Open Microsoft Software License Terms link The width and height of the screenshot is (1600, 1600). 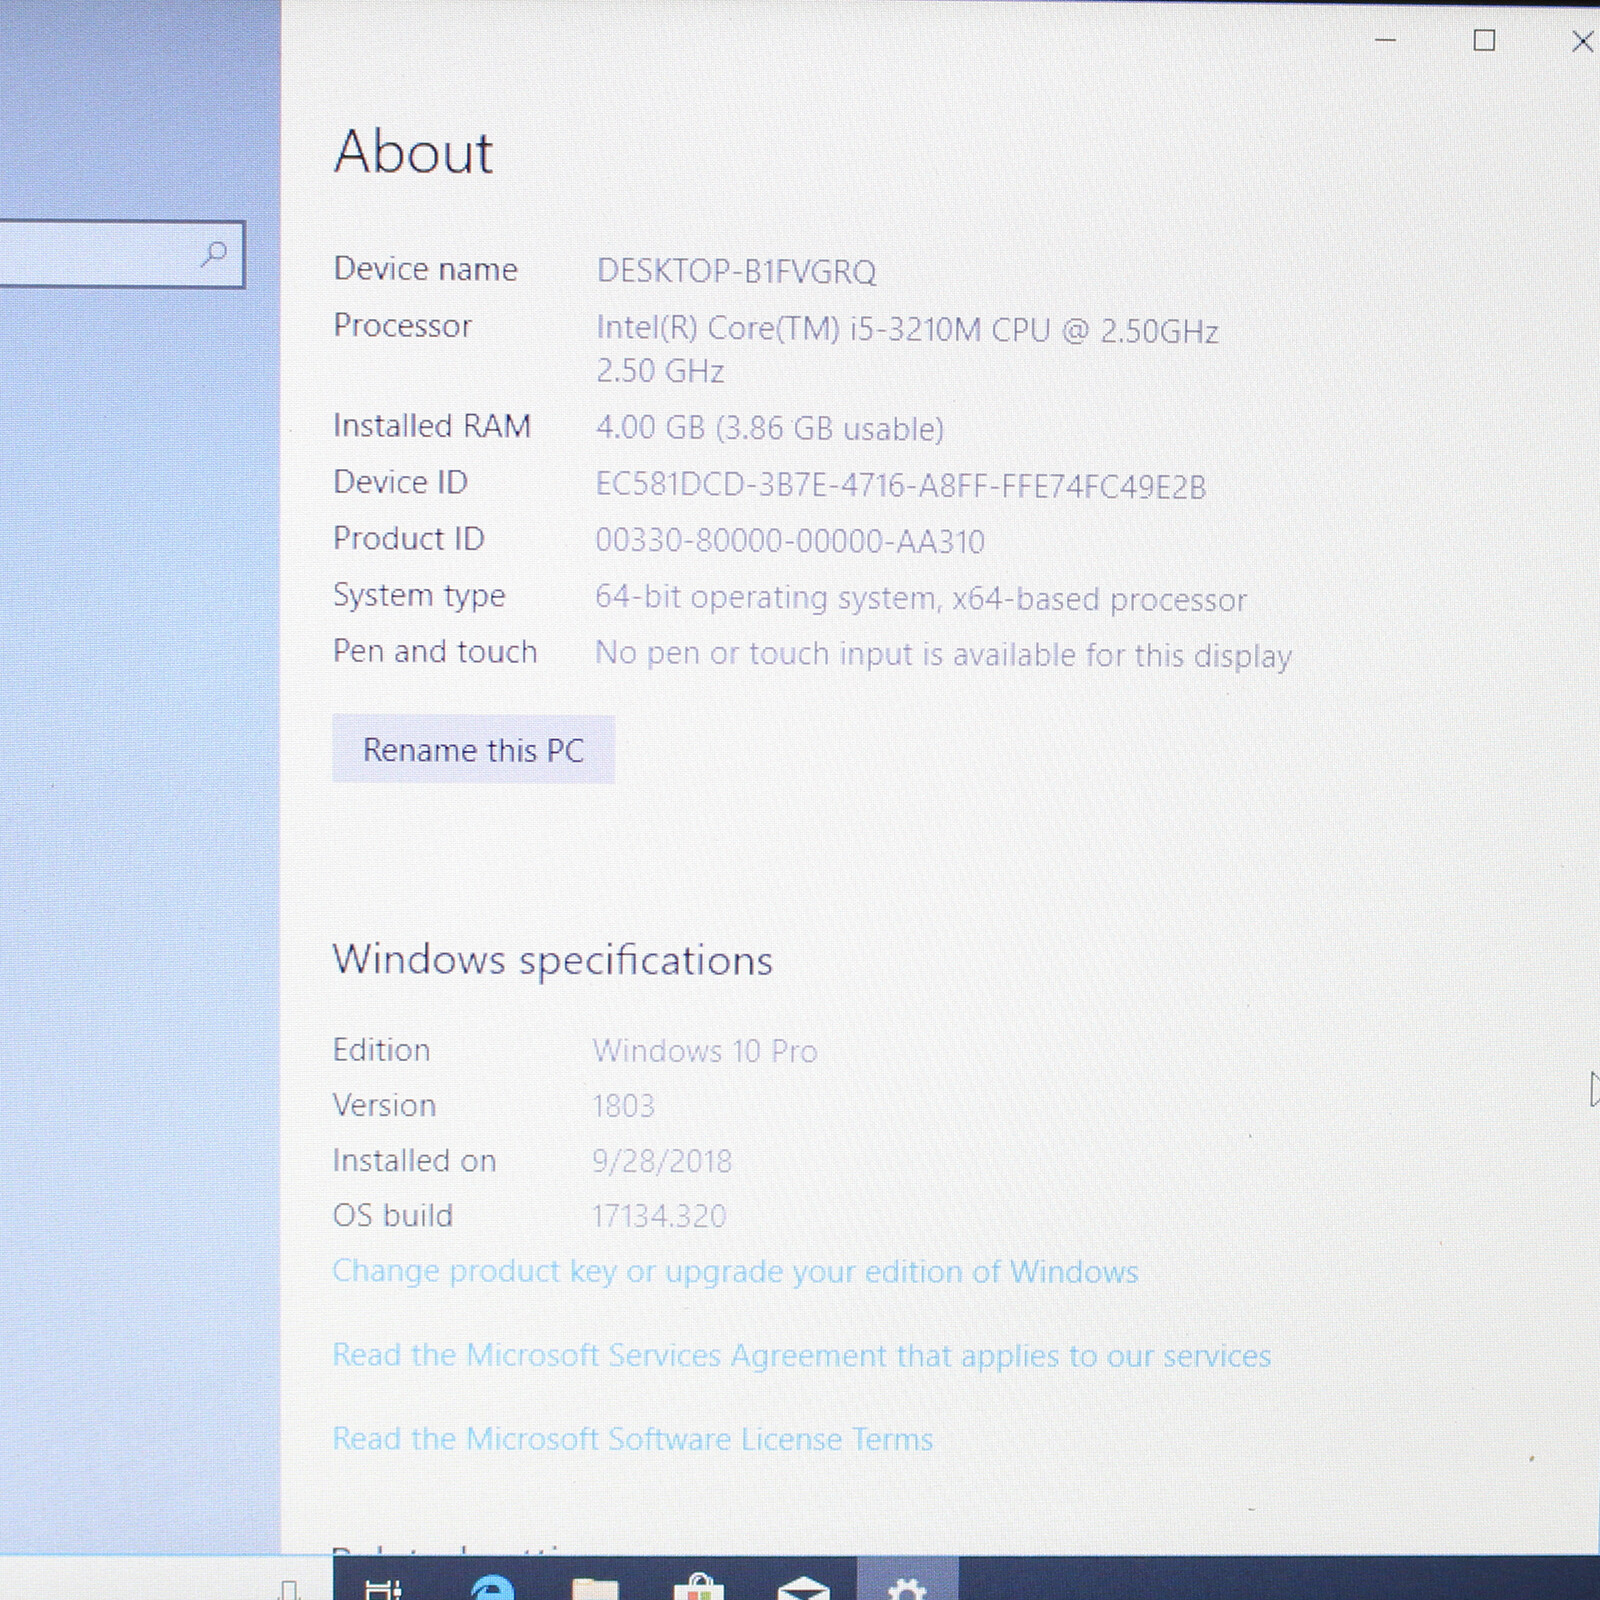click(632, 1438)
